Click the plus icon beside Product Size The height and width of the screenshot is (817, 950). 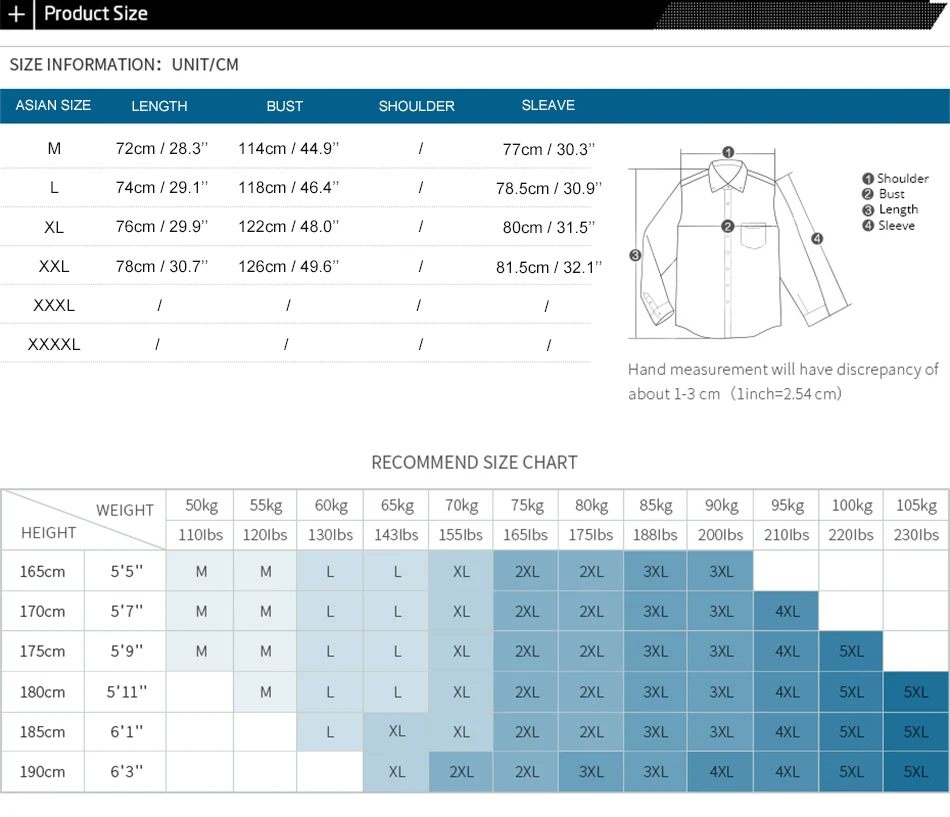pyautogui.click(x=16, y=13)
